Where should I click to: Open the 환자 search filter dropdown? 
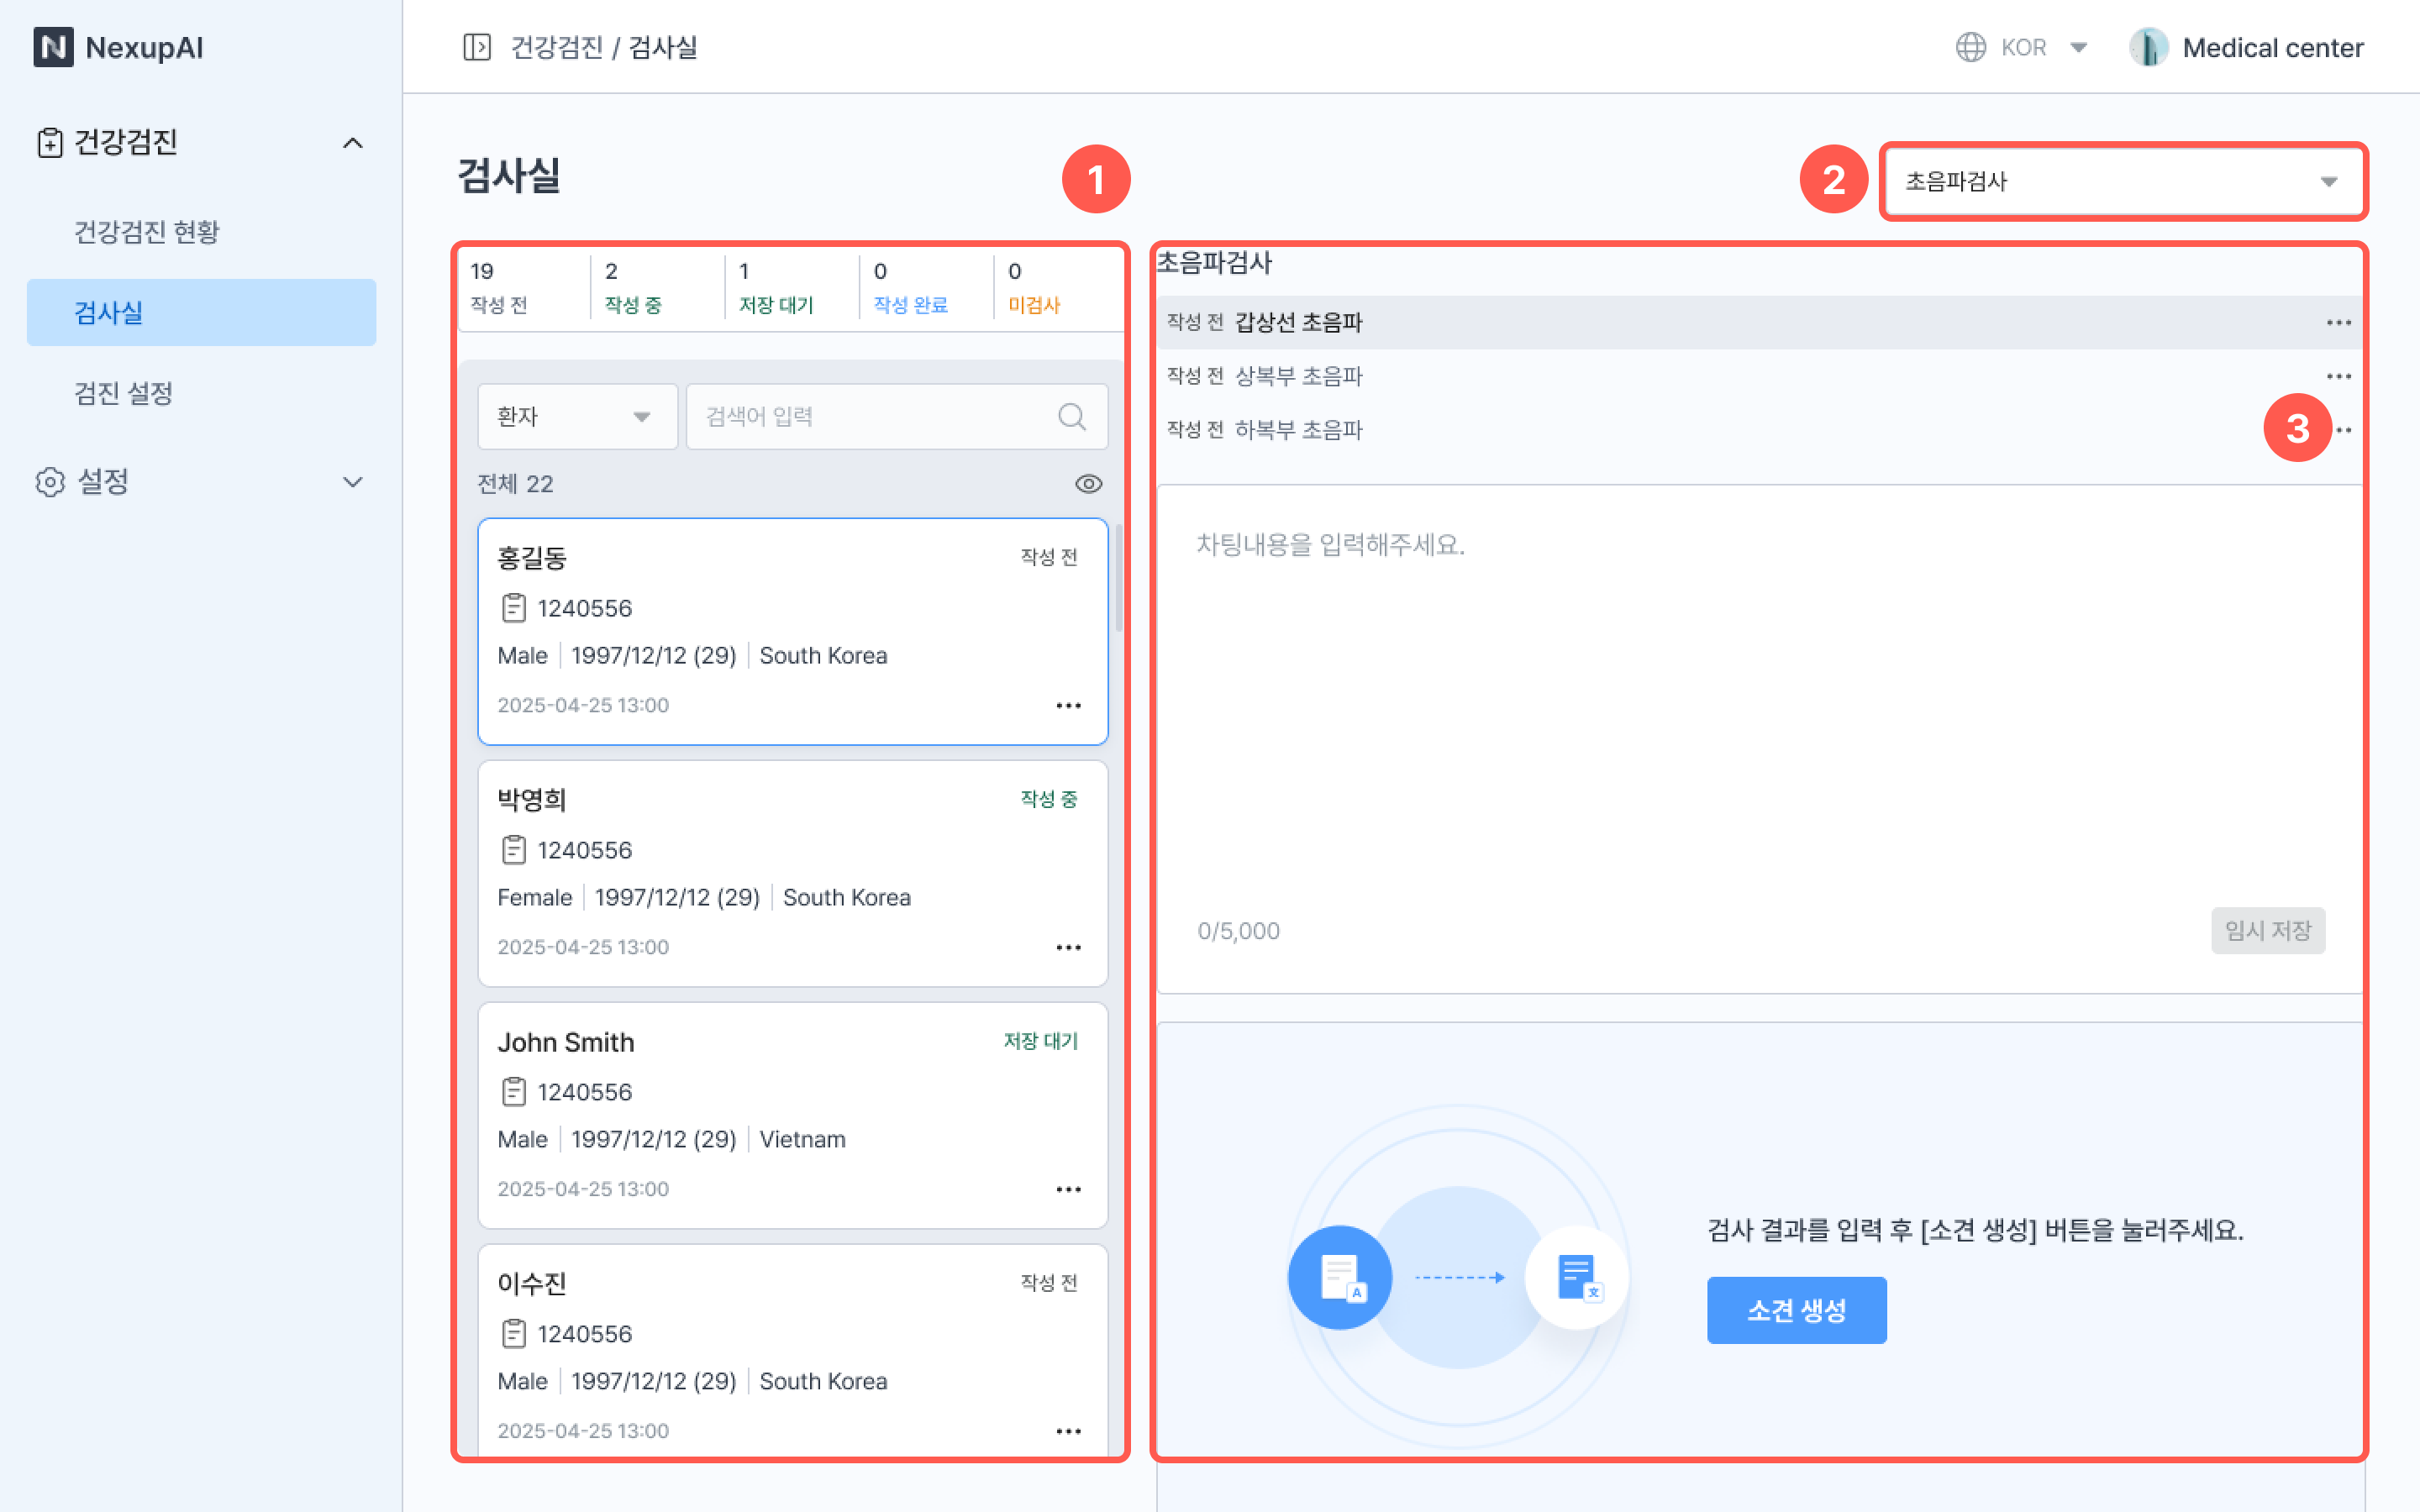(x=576, y=416)
